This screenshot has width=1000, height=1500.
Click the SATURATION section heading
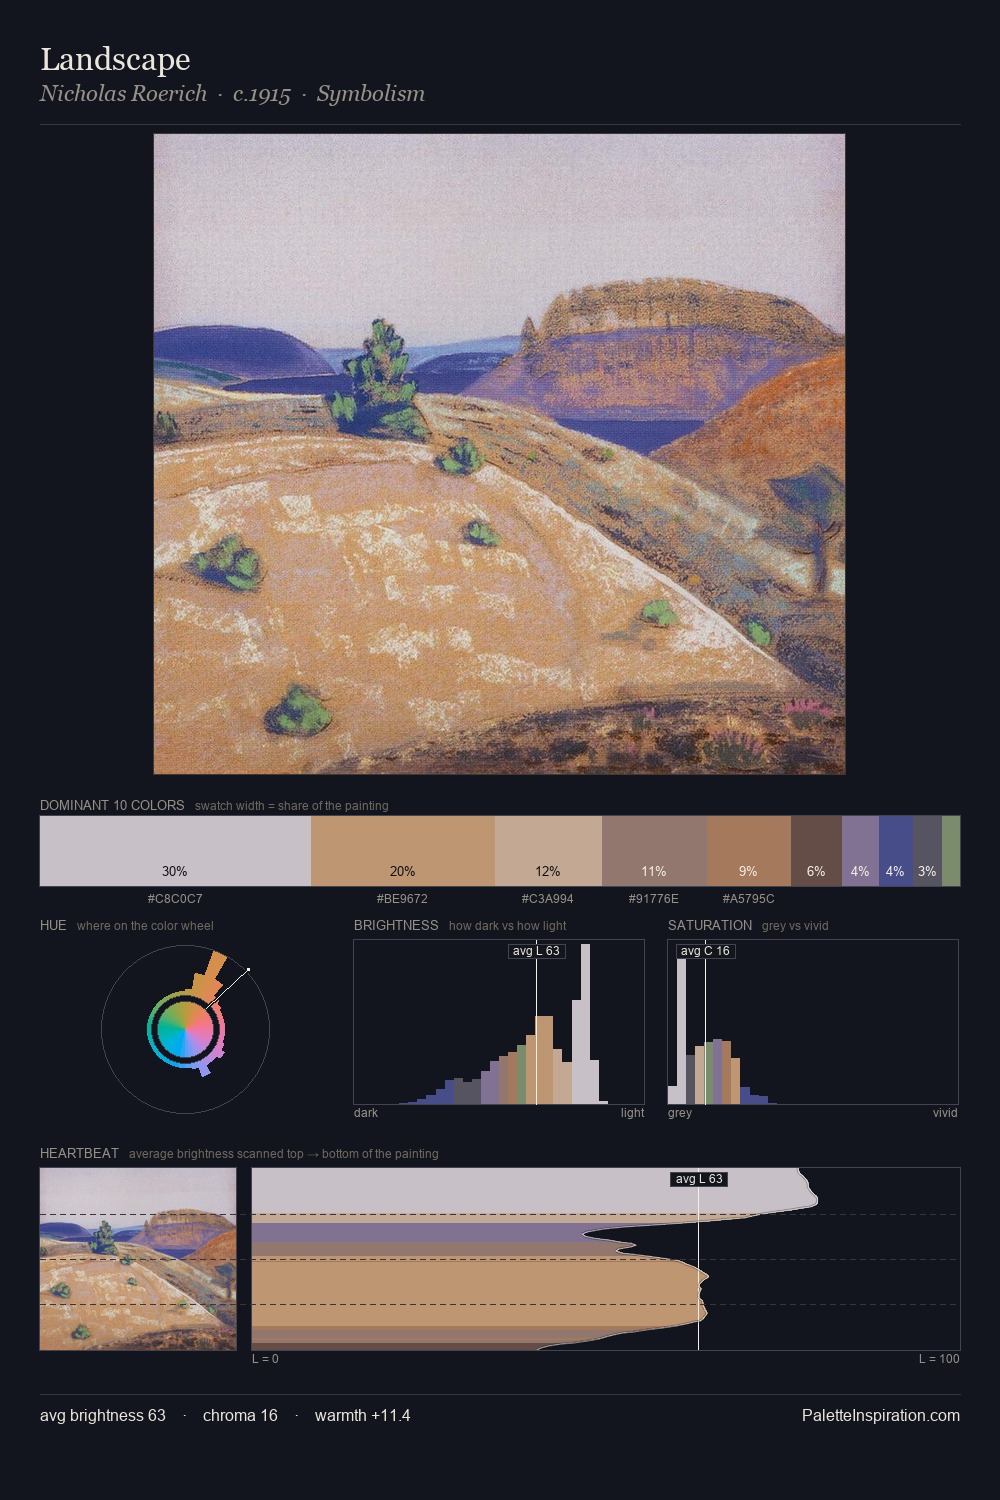tap(710, 925)
